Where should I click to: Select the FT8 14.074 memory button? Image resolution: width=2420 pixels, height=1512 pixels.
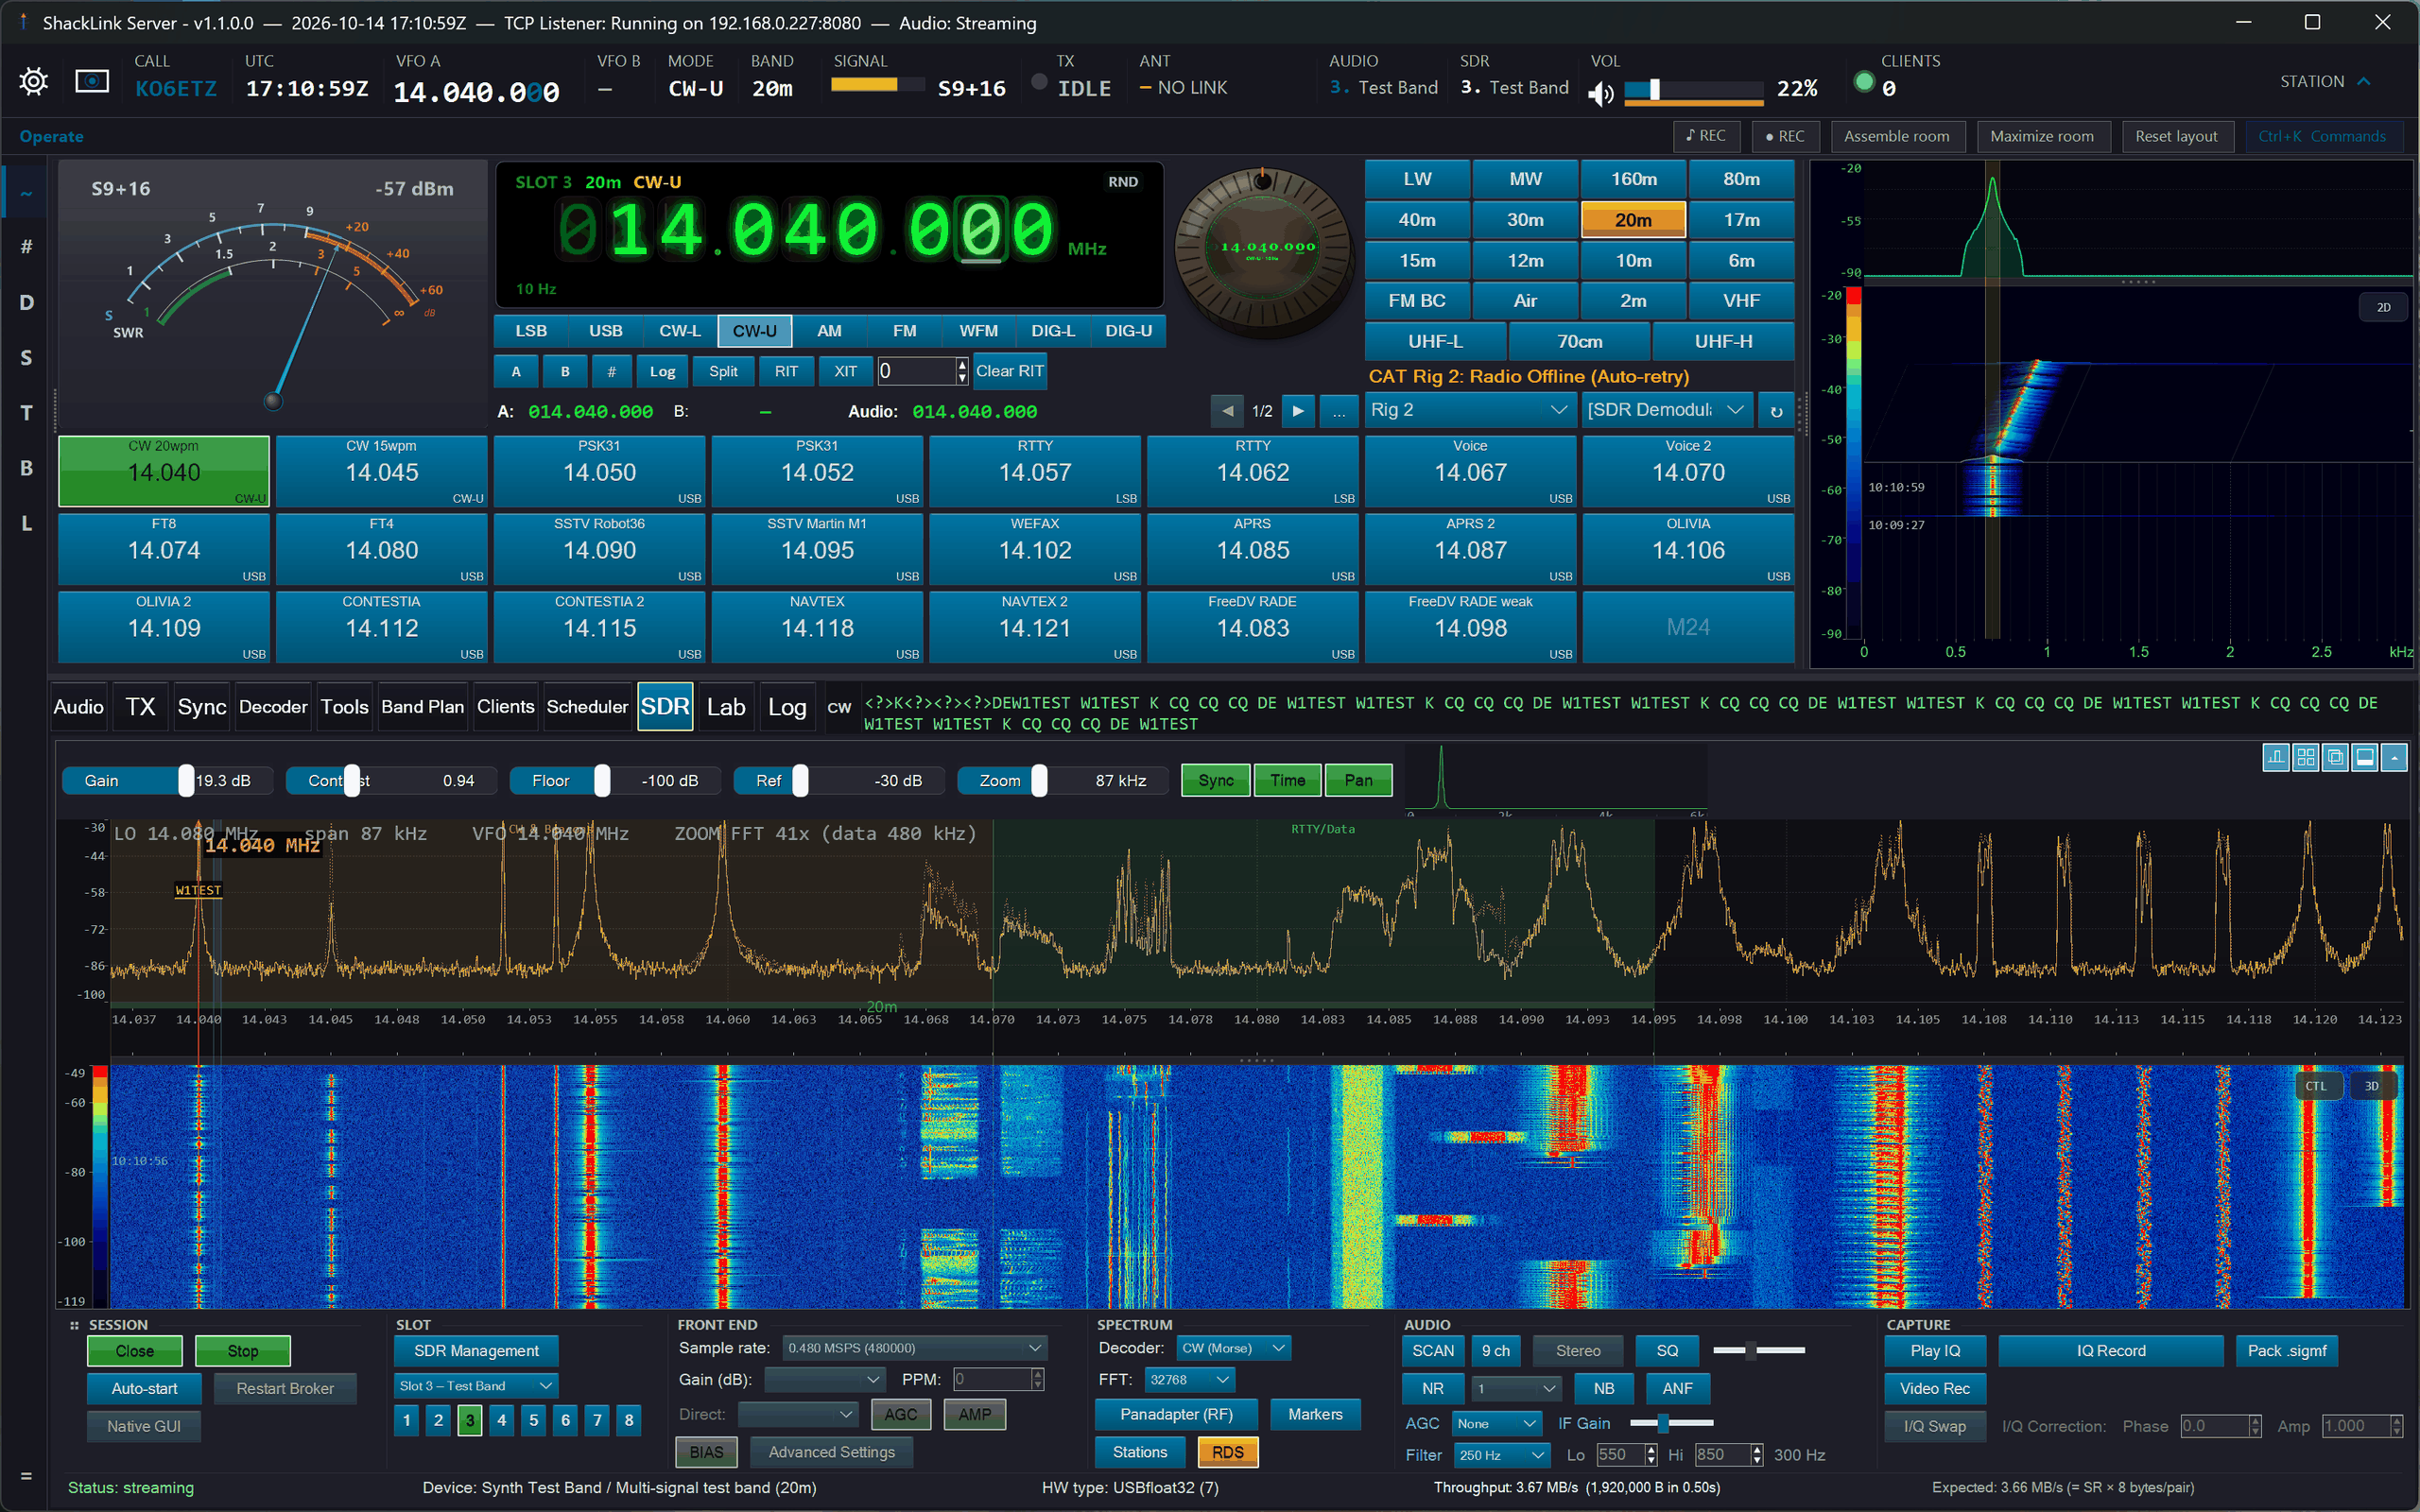(x=164, y=549)
